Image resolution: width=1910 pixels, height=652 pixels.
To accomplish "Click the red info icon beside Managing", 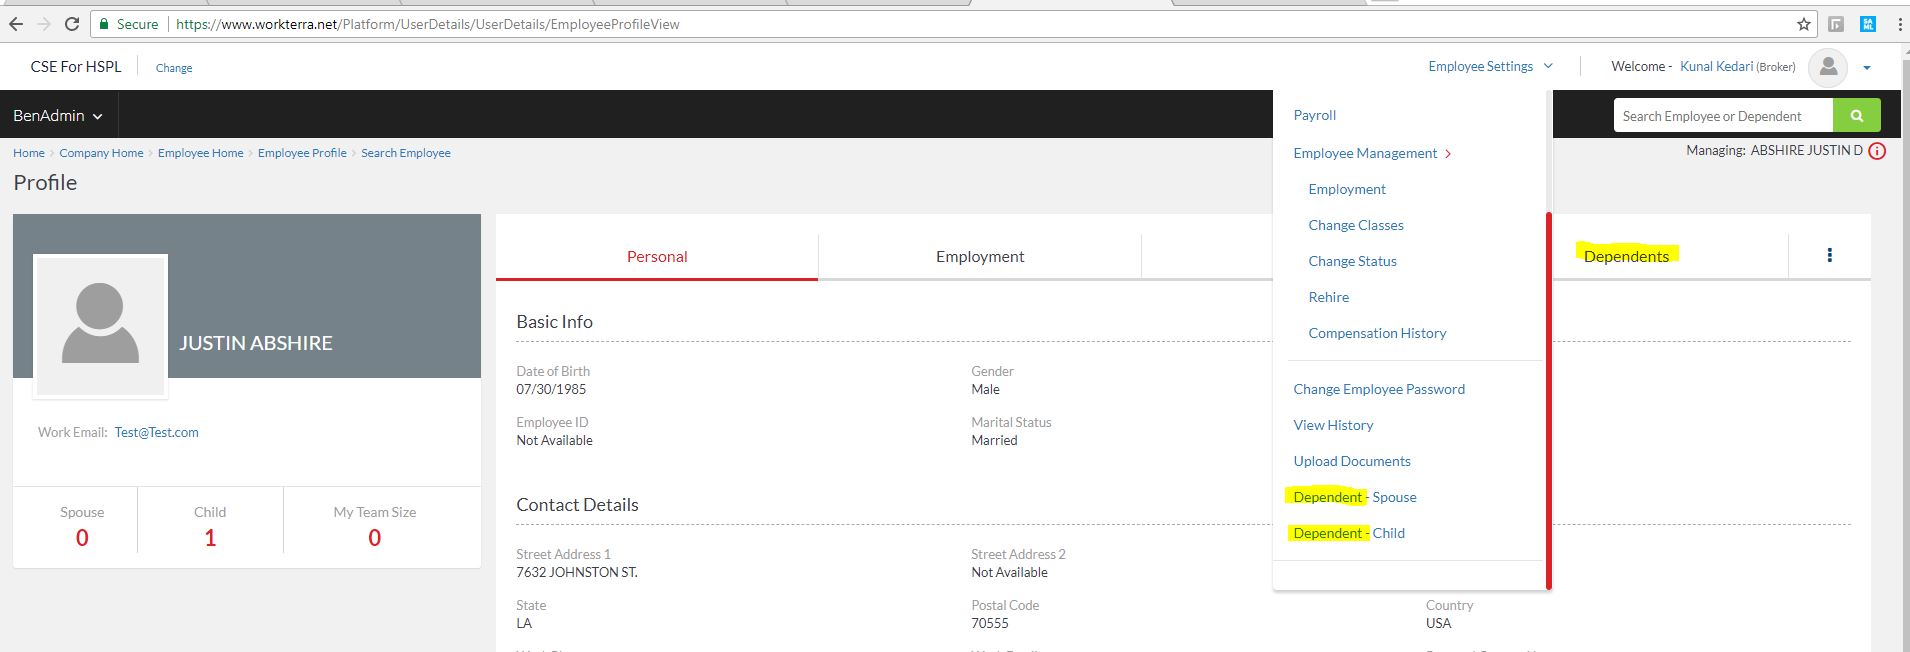I will (x=1877, y=152).
